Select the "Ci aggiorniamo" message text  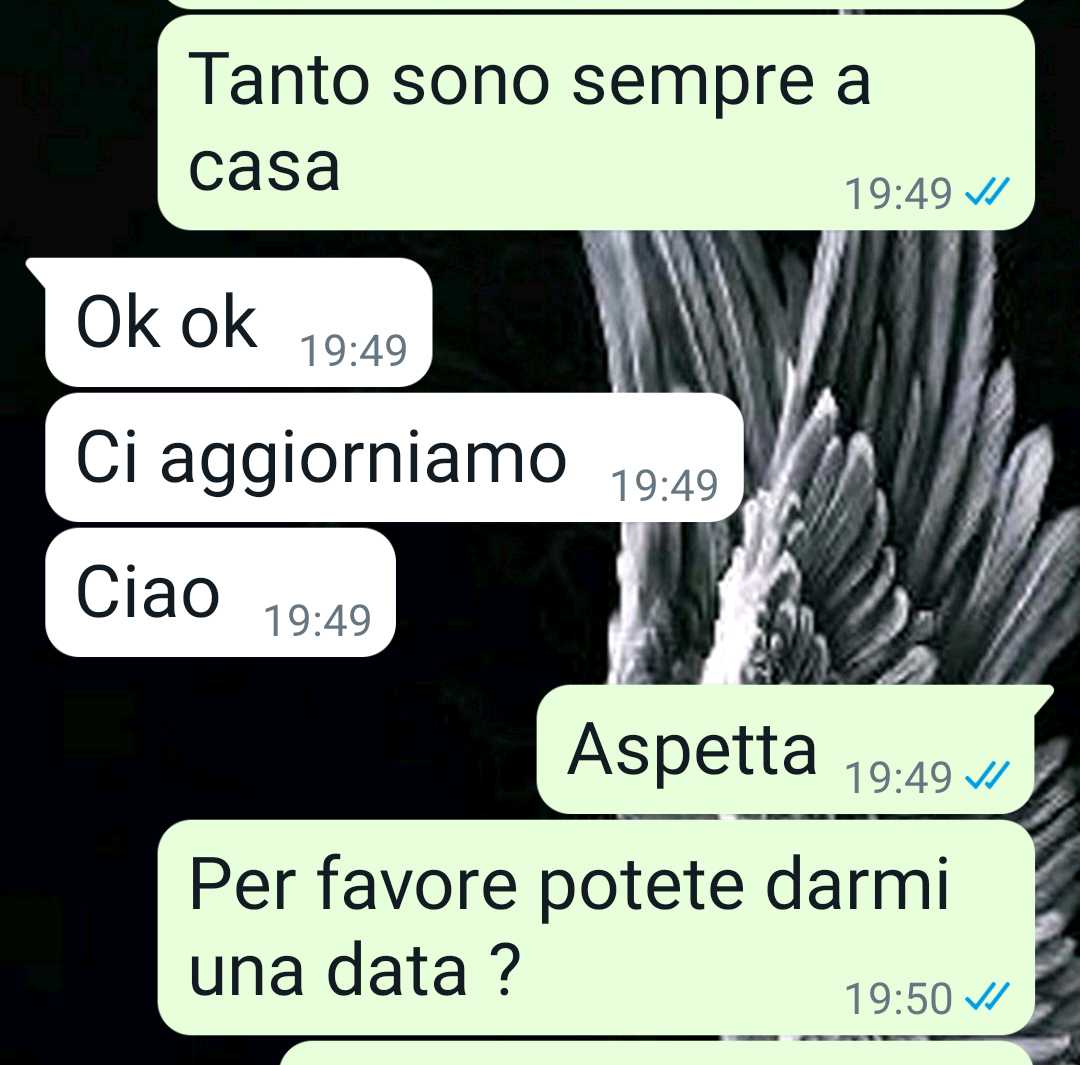[x=321, y=459]
